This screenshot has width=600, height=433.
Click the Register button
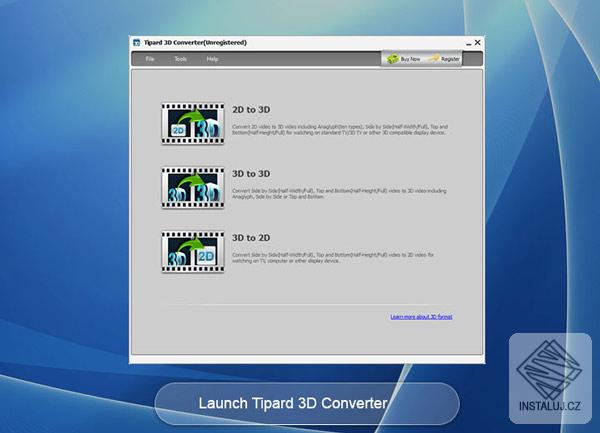point(444,59)
